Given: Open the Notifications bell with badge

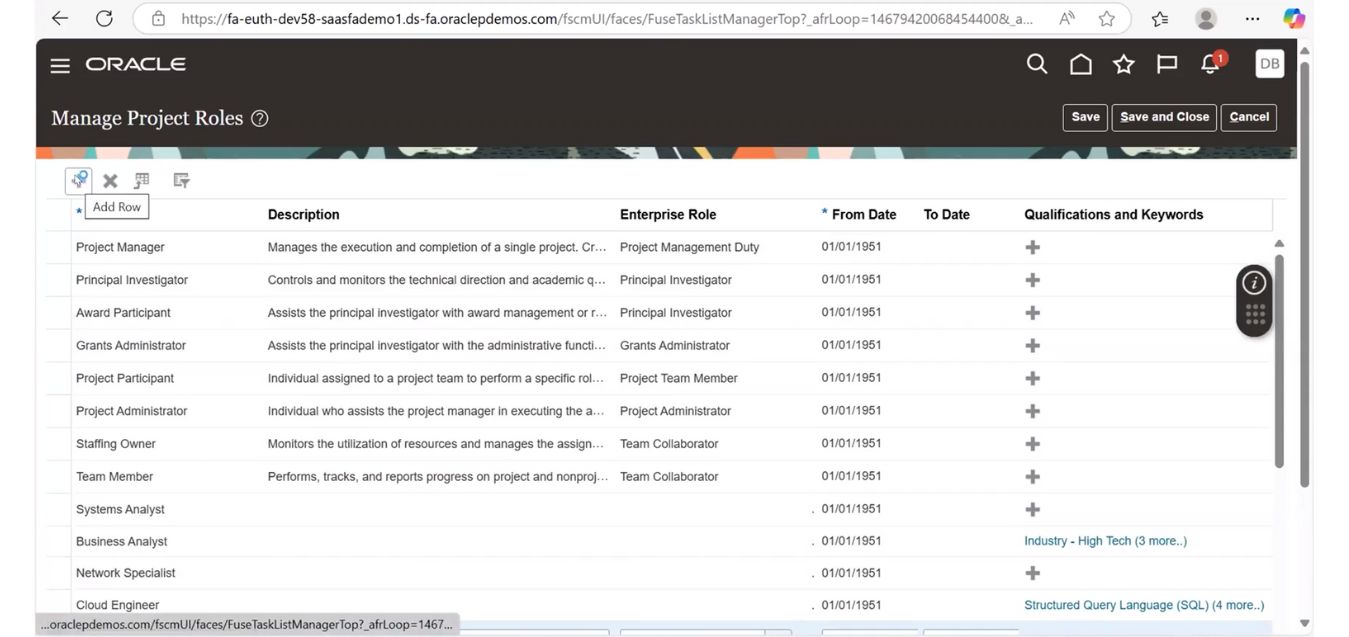Looking at the screenshot, I should click(x=1209, y=63).
